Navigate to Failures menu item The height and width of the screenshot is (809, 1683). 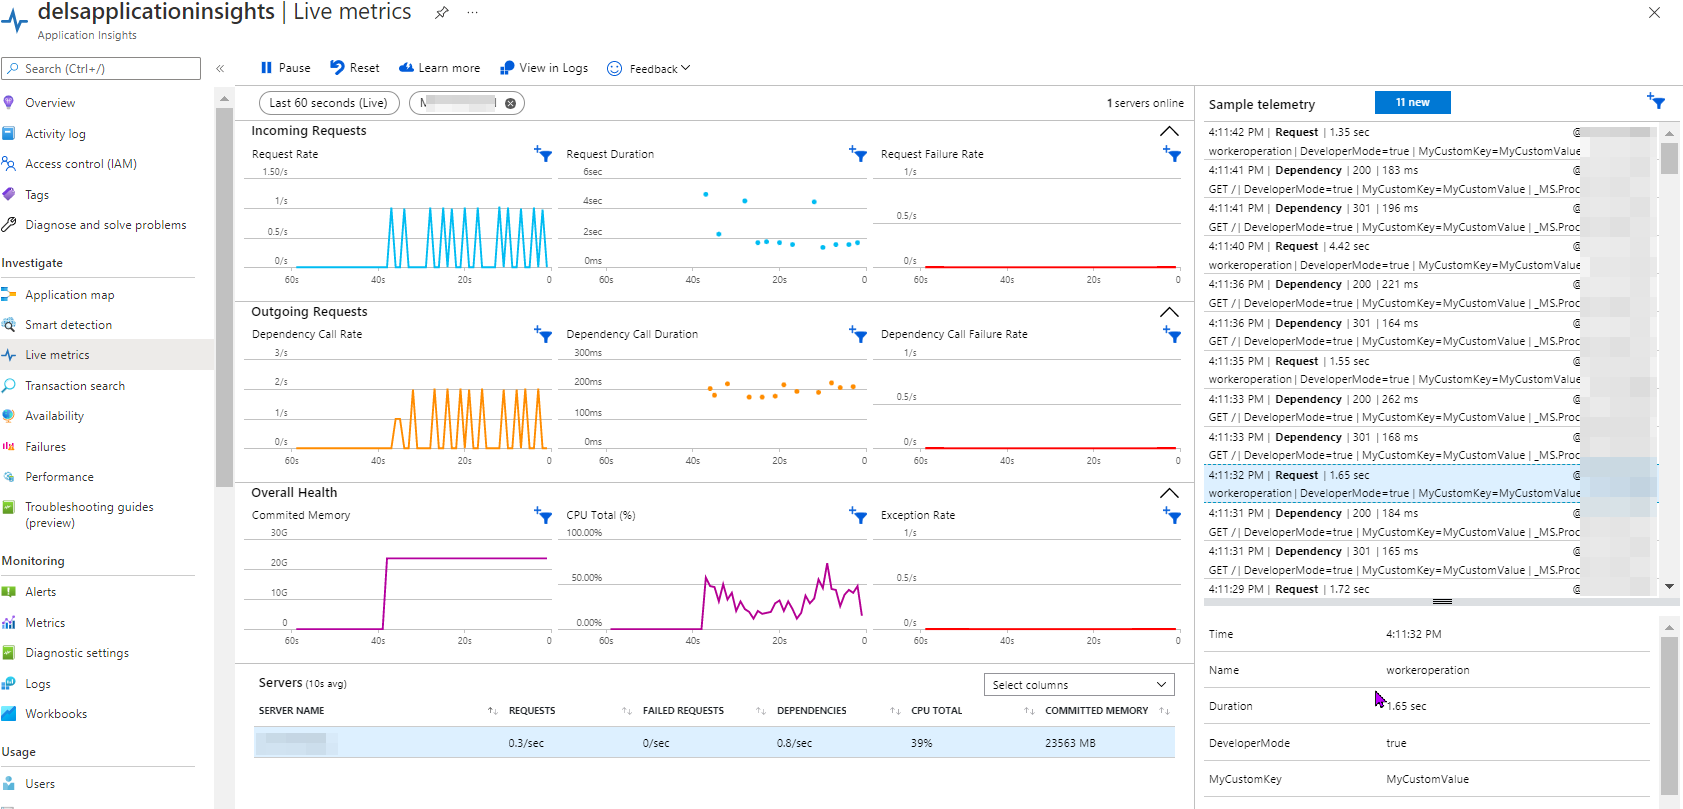click(45, 447)
